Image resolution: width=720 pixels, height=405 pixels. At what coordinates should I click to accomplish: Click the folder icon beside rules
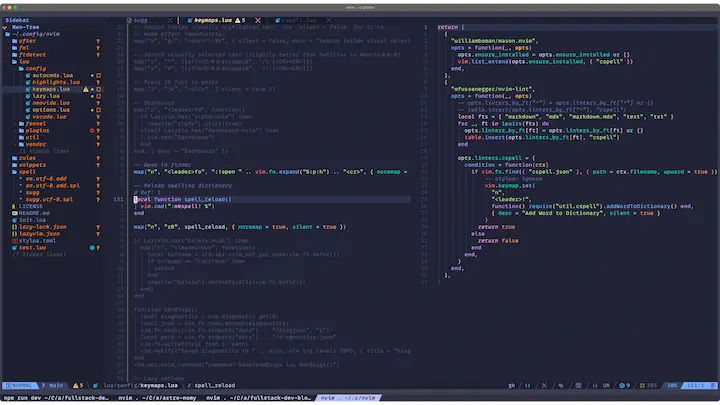(14, 158)
